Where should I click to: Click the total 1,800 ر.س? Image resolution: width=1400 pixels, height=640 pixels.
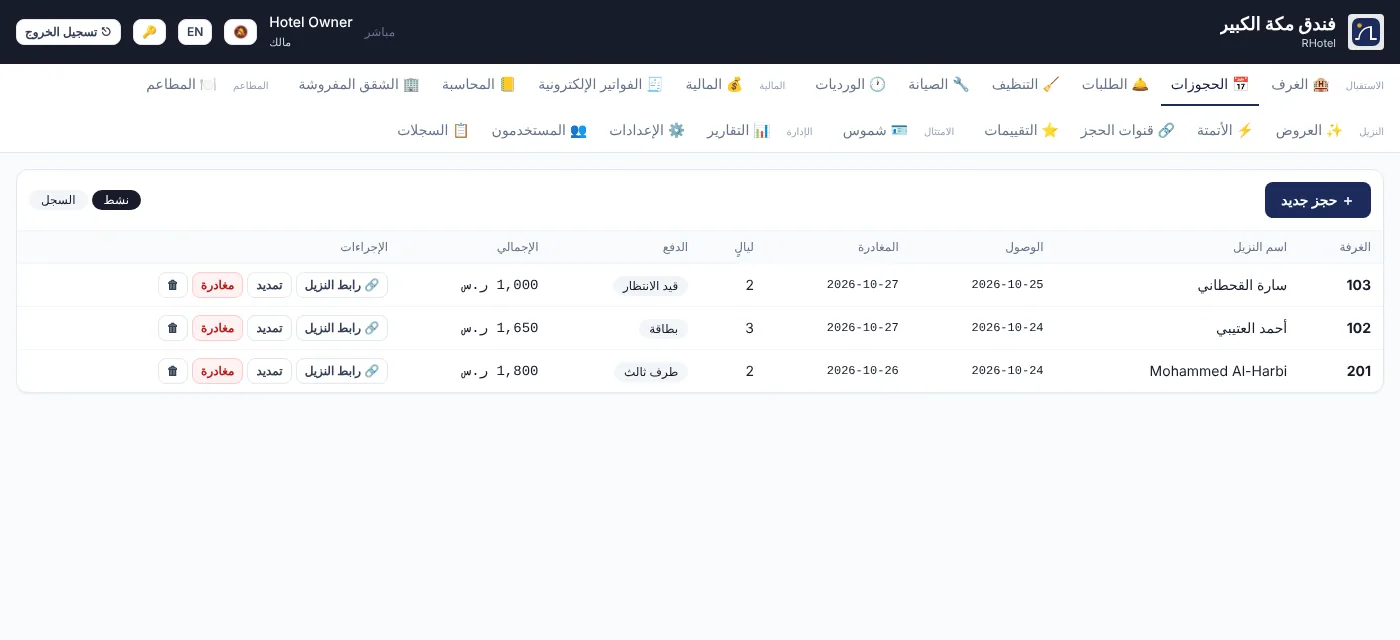pos(499,371)
